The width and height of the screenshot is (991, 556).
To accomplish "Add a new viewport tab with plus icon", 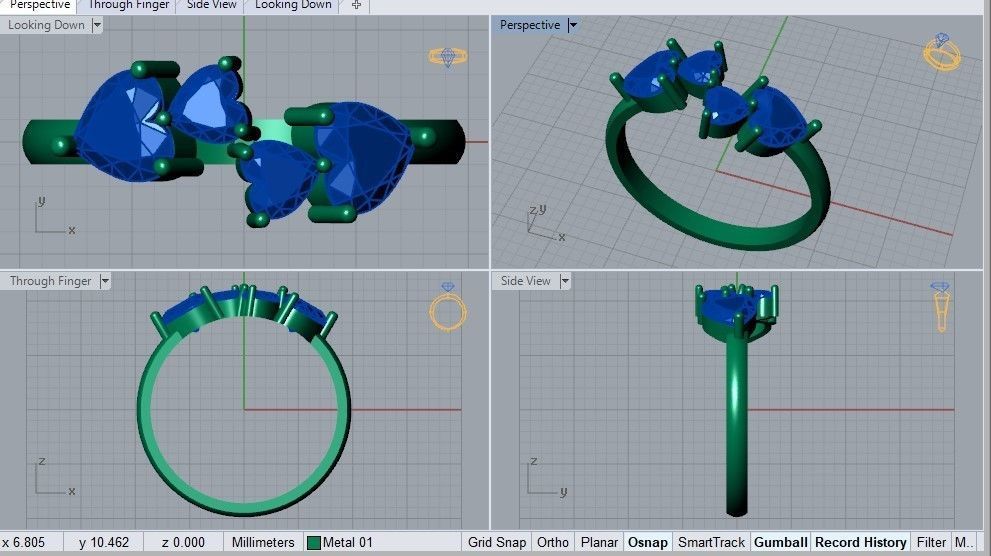I will 356,5.
